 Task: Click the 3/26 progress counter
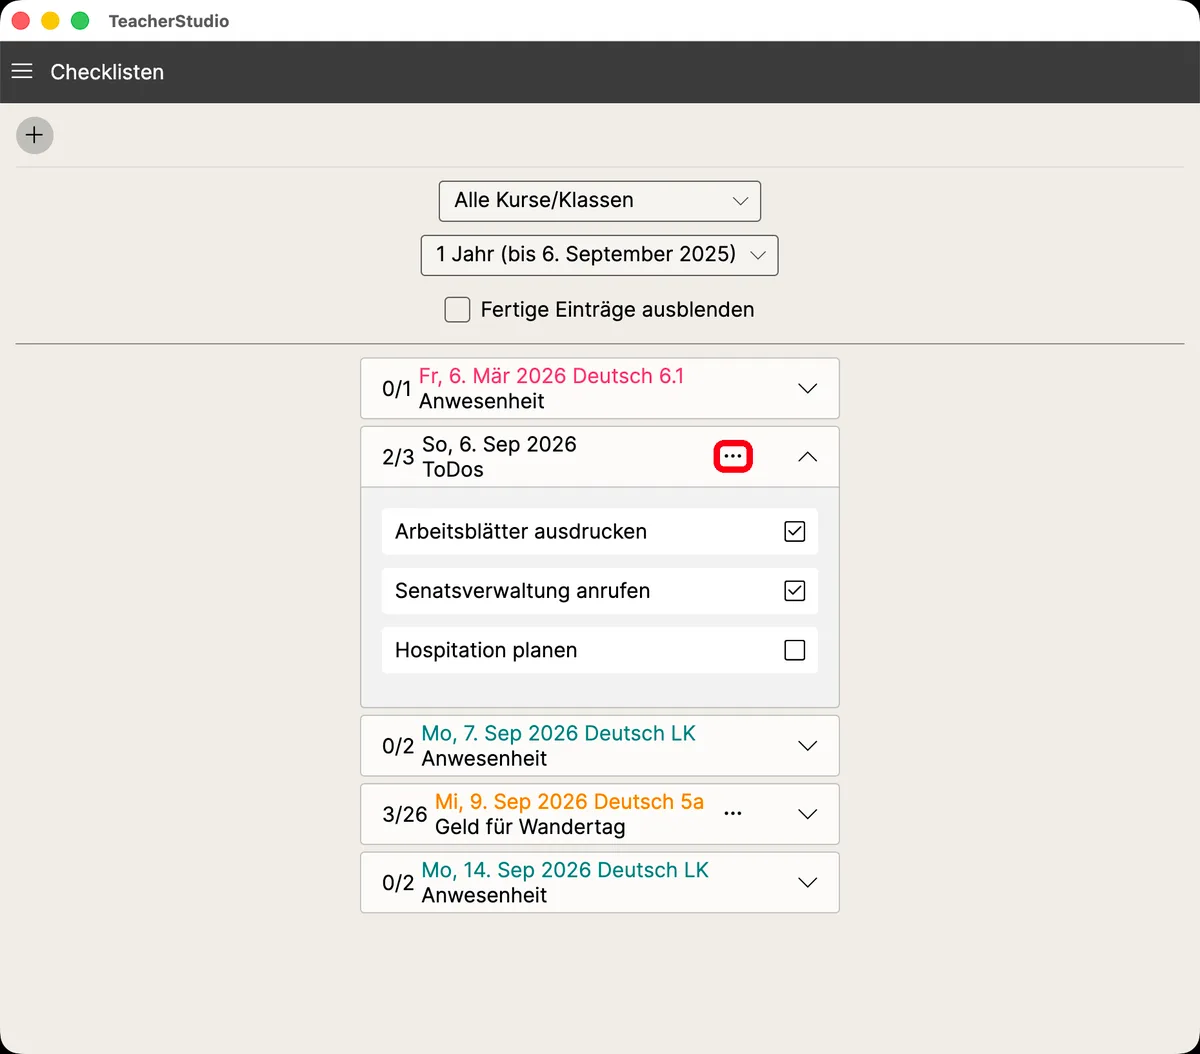pos(405,814)
